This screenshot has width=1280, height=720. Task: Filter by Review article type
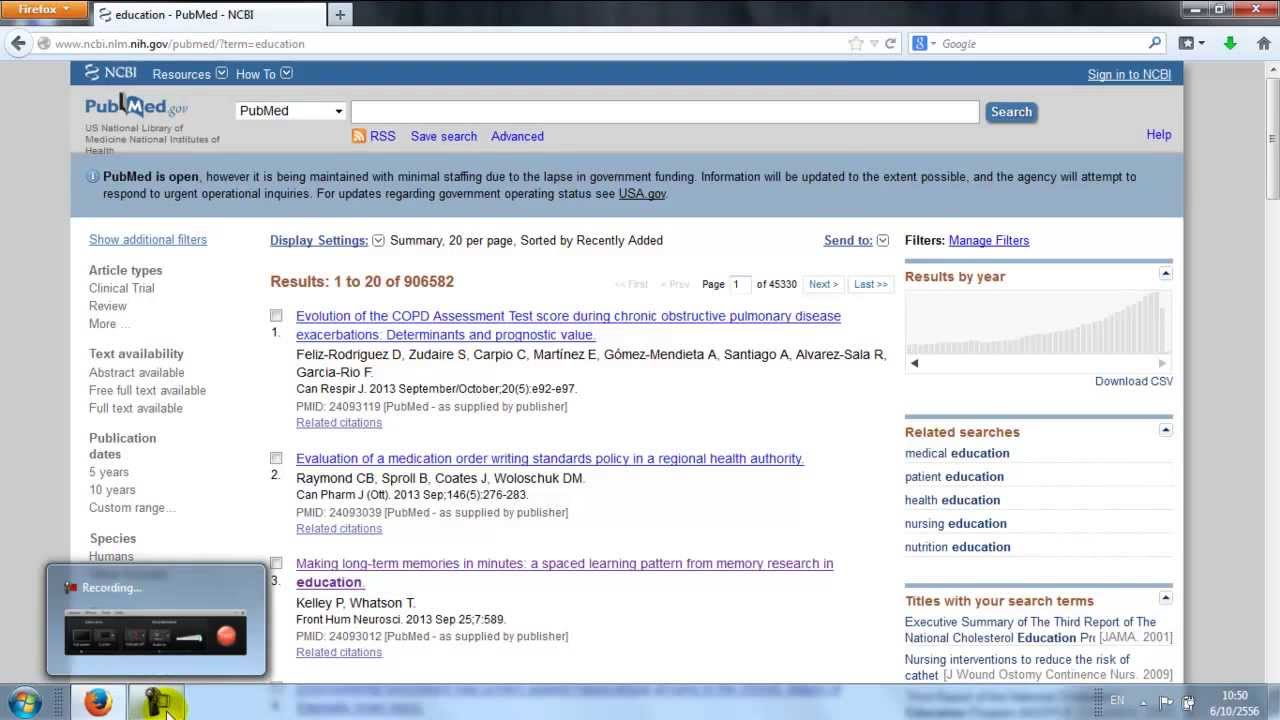108,306
